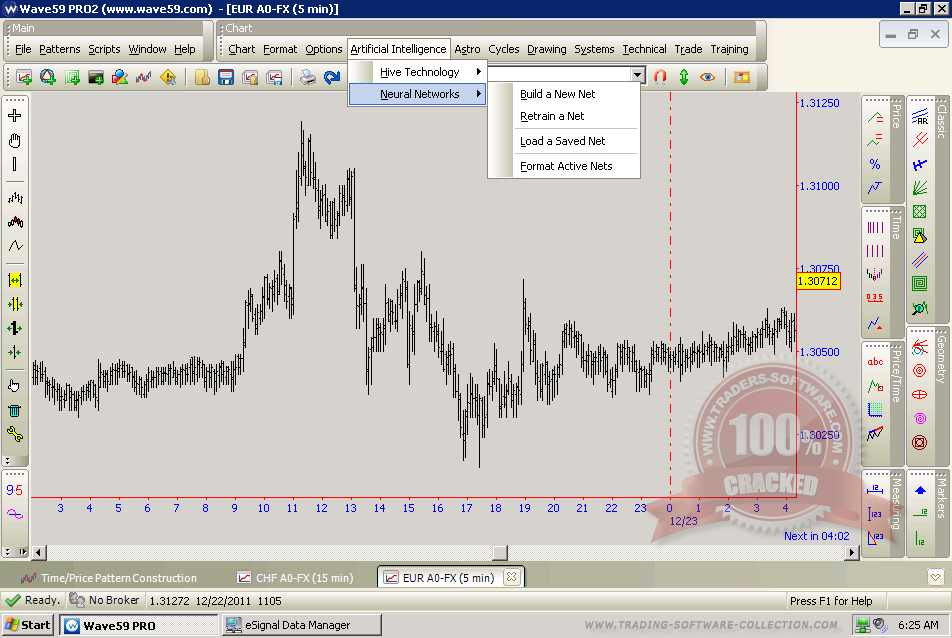Expand the left toolbar overflow chevron
The width and height of the screenshot is (952, 638).
[x=8, y=461]
